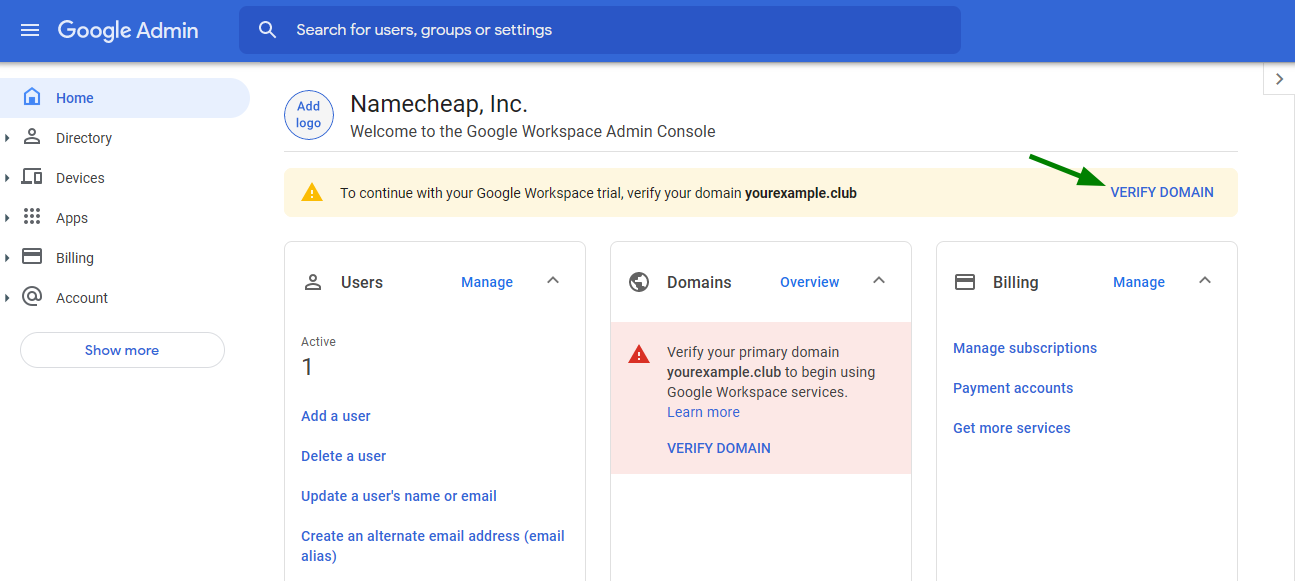
Task: Click the Billing card credit card icon
Action: point(965,282)
